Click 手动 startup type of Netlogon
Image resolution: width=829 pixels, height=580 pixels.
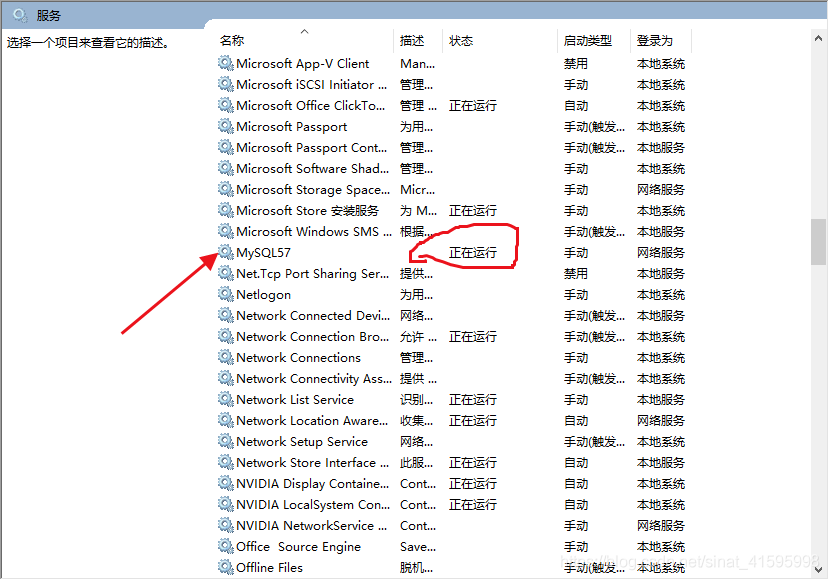(x=576, y=294)
